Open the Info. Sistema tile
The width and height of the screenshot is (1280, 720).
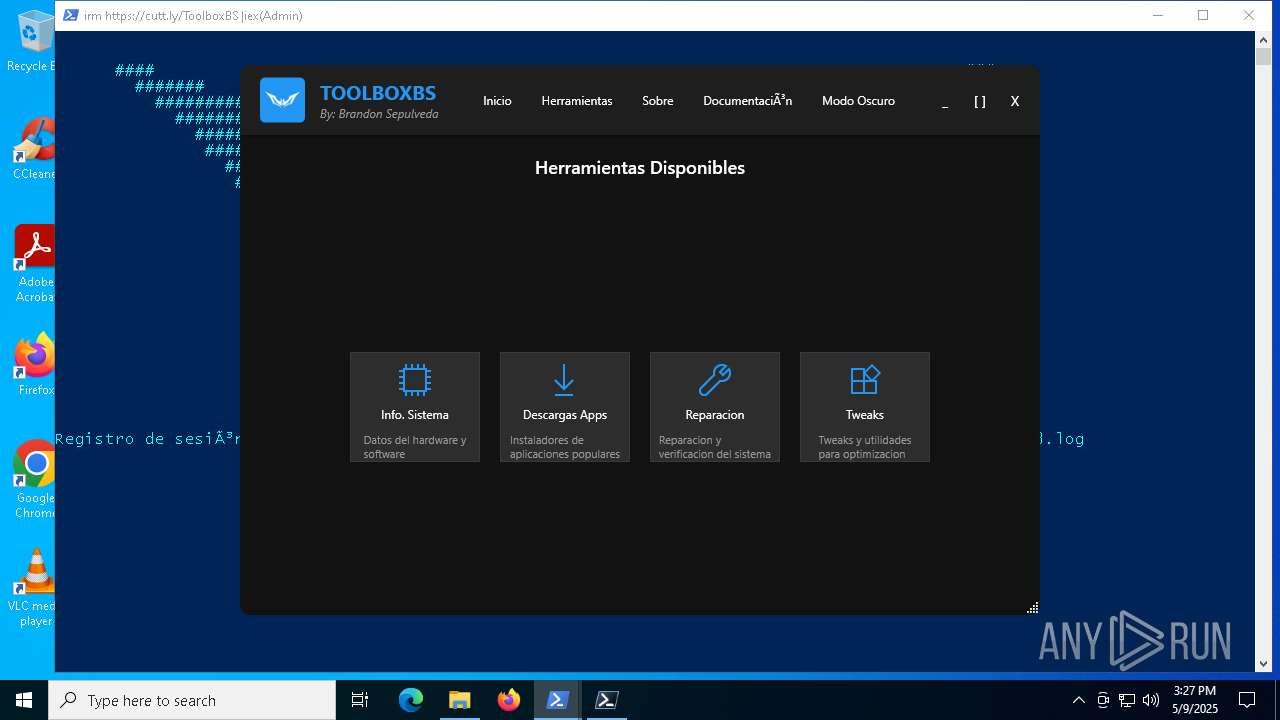coord(415,407)
